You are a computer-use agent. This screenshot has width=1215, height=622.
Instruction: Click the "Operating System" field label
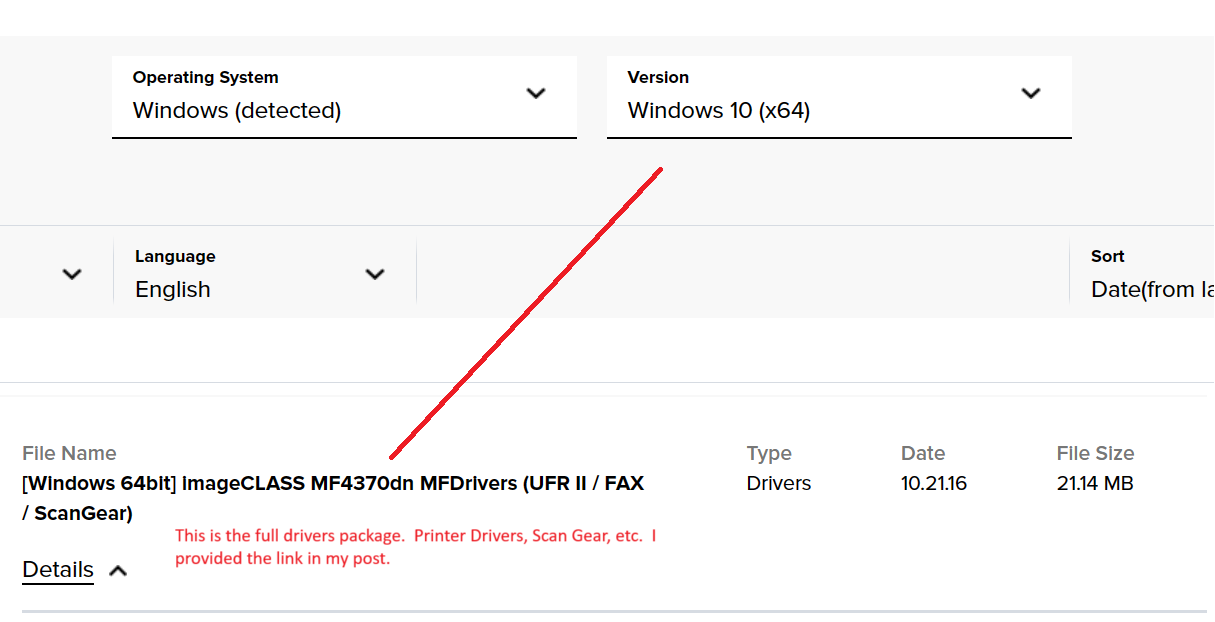(x=205, y=78)
